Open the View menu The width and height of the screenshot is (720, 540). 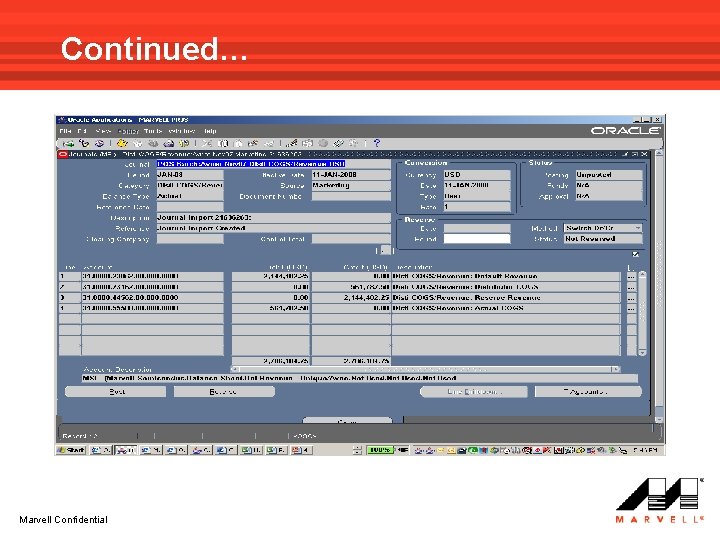(x=103, y=131)
